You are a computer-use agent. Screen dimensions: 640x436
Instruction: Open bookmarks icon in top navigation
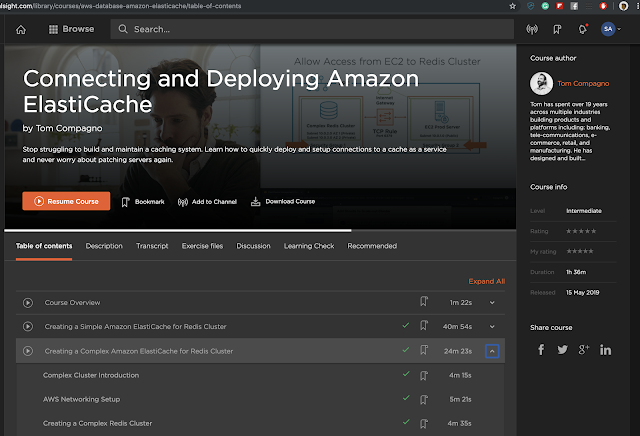coord(557,29)
